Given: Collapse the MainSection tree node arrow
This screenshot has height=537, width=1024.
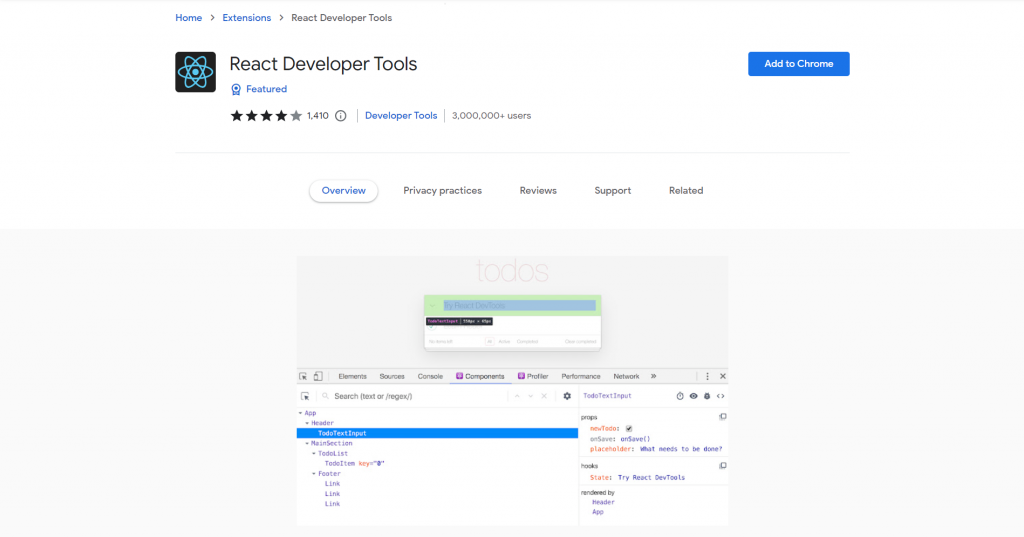Looking at the screenshot, I should click(308, 444).
